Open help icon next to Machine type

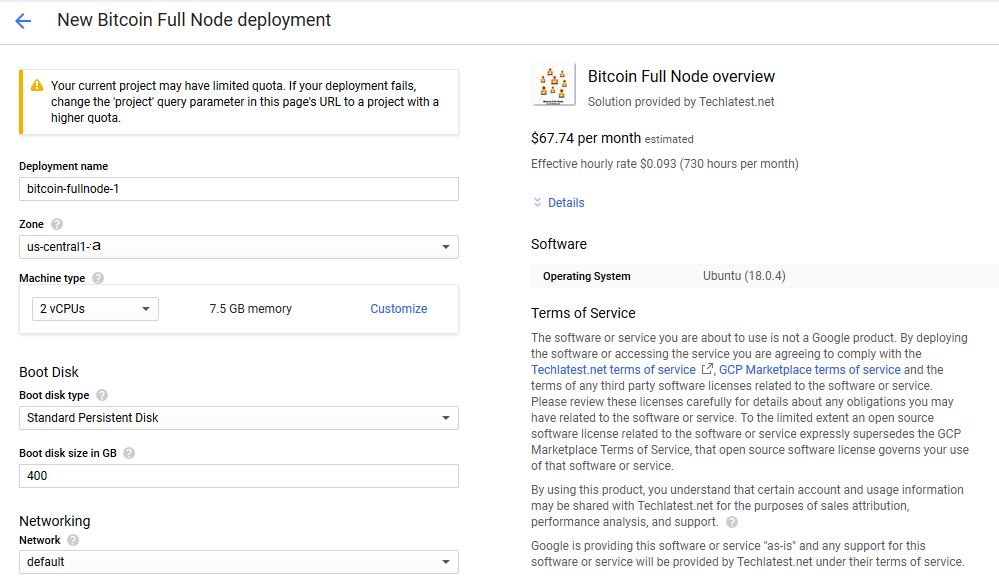click(x=97, y=278)
